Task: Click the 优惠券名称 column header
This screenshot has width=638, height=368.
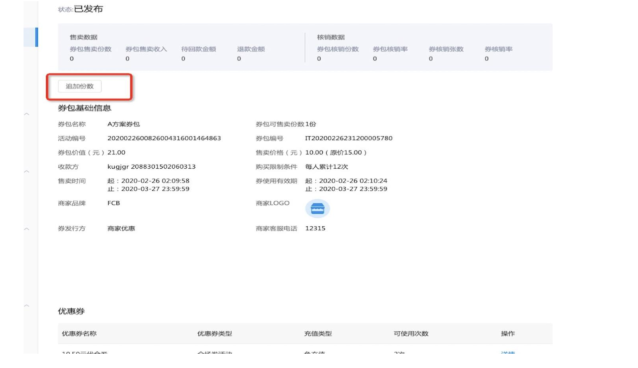Action: click(x=79, y=334)
